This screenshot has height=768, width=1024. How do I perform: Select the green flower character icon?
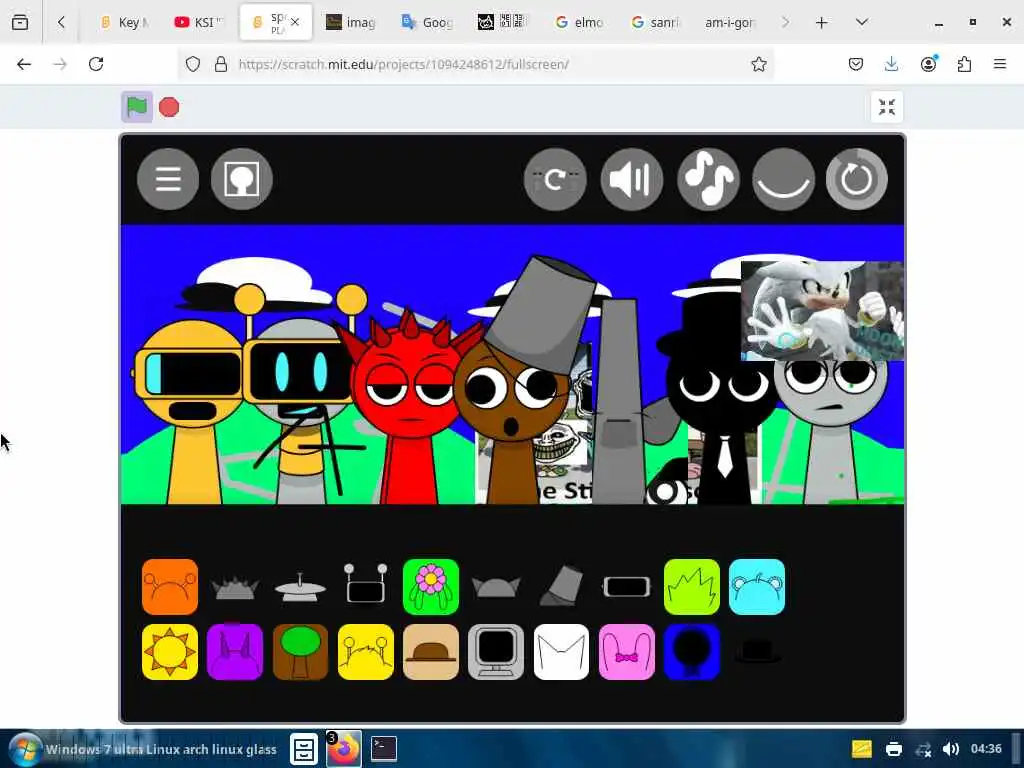click(431, 586)
